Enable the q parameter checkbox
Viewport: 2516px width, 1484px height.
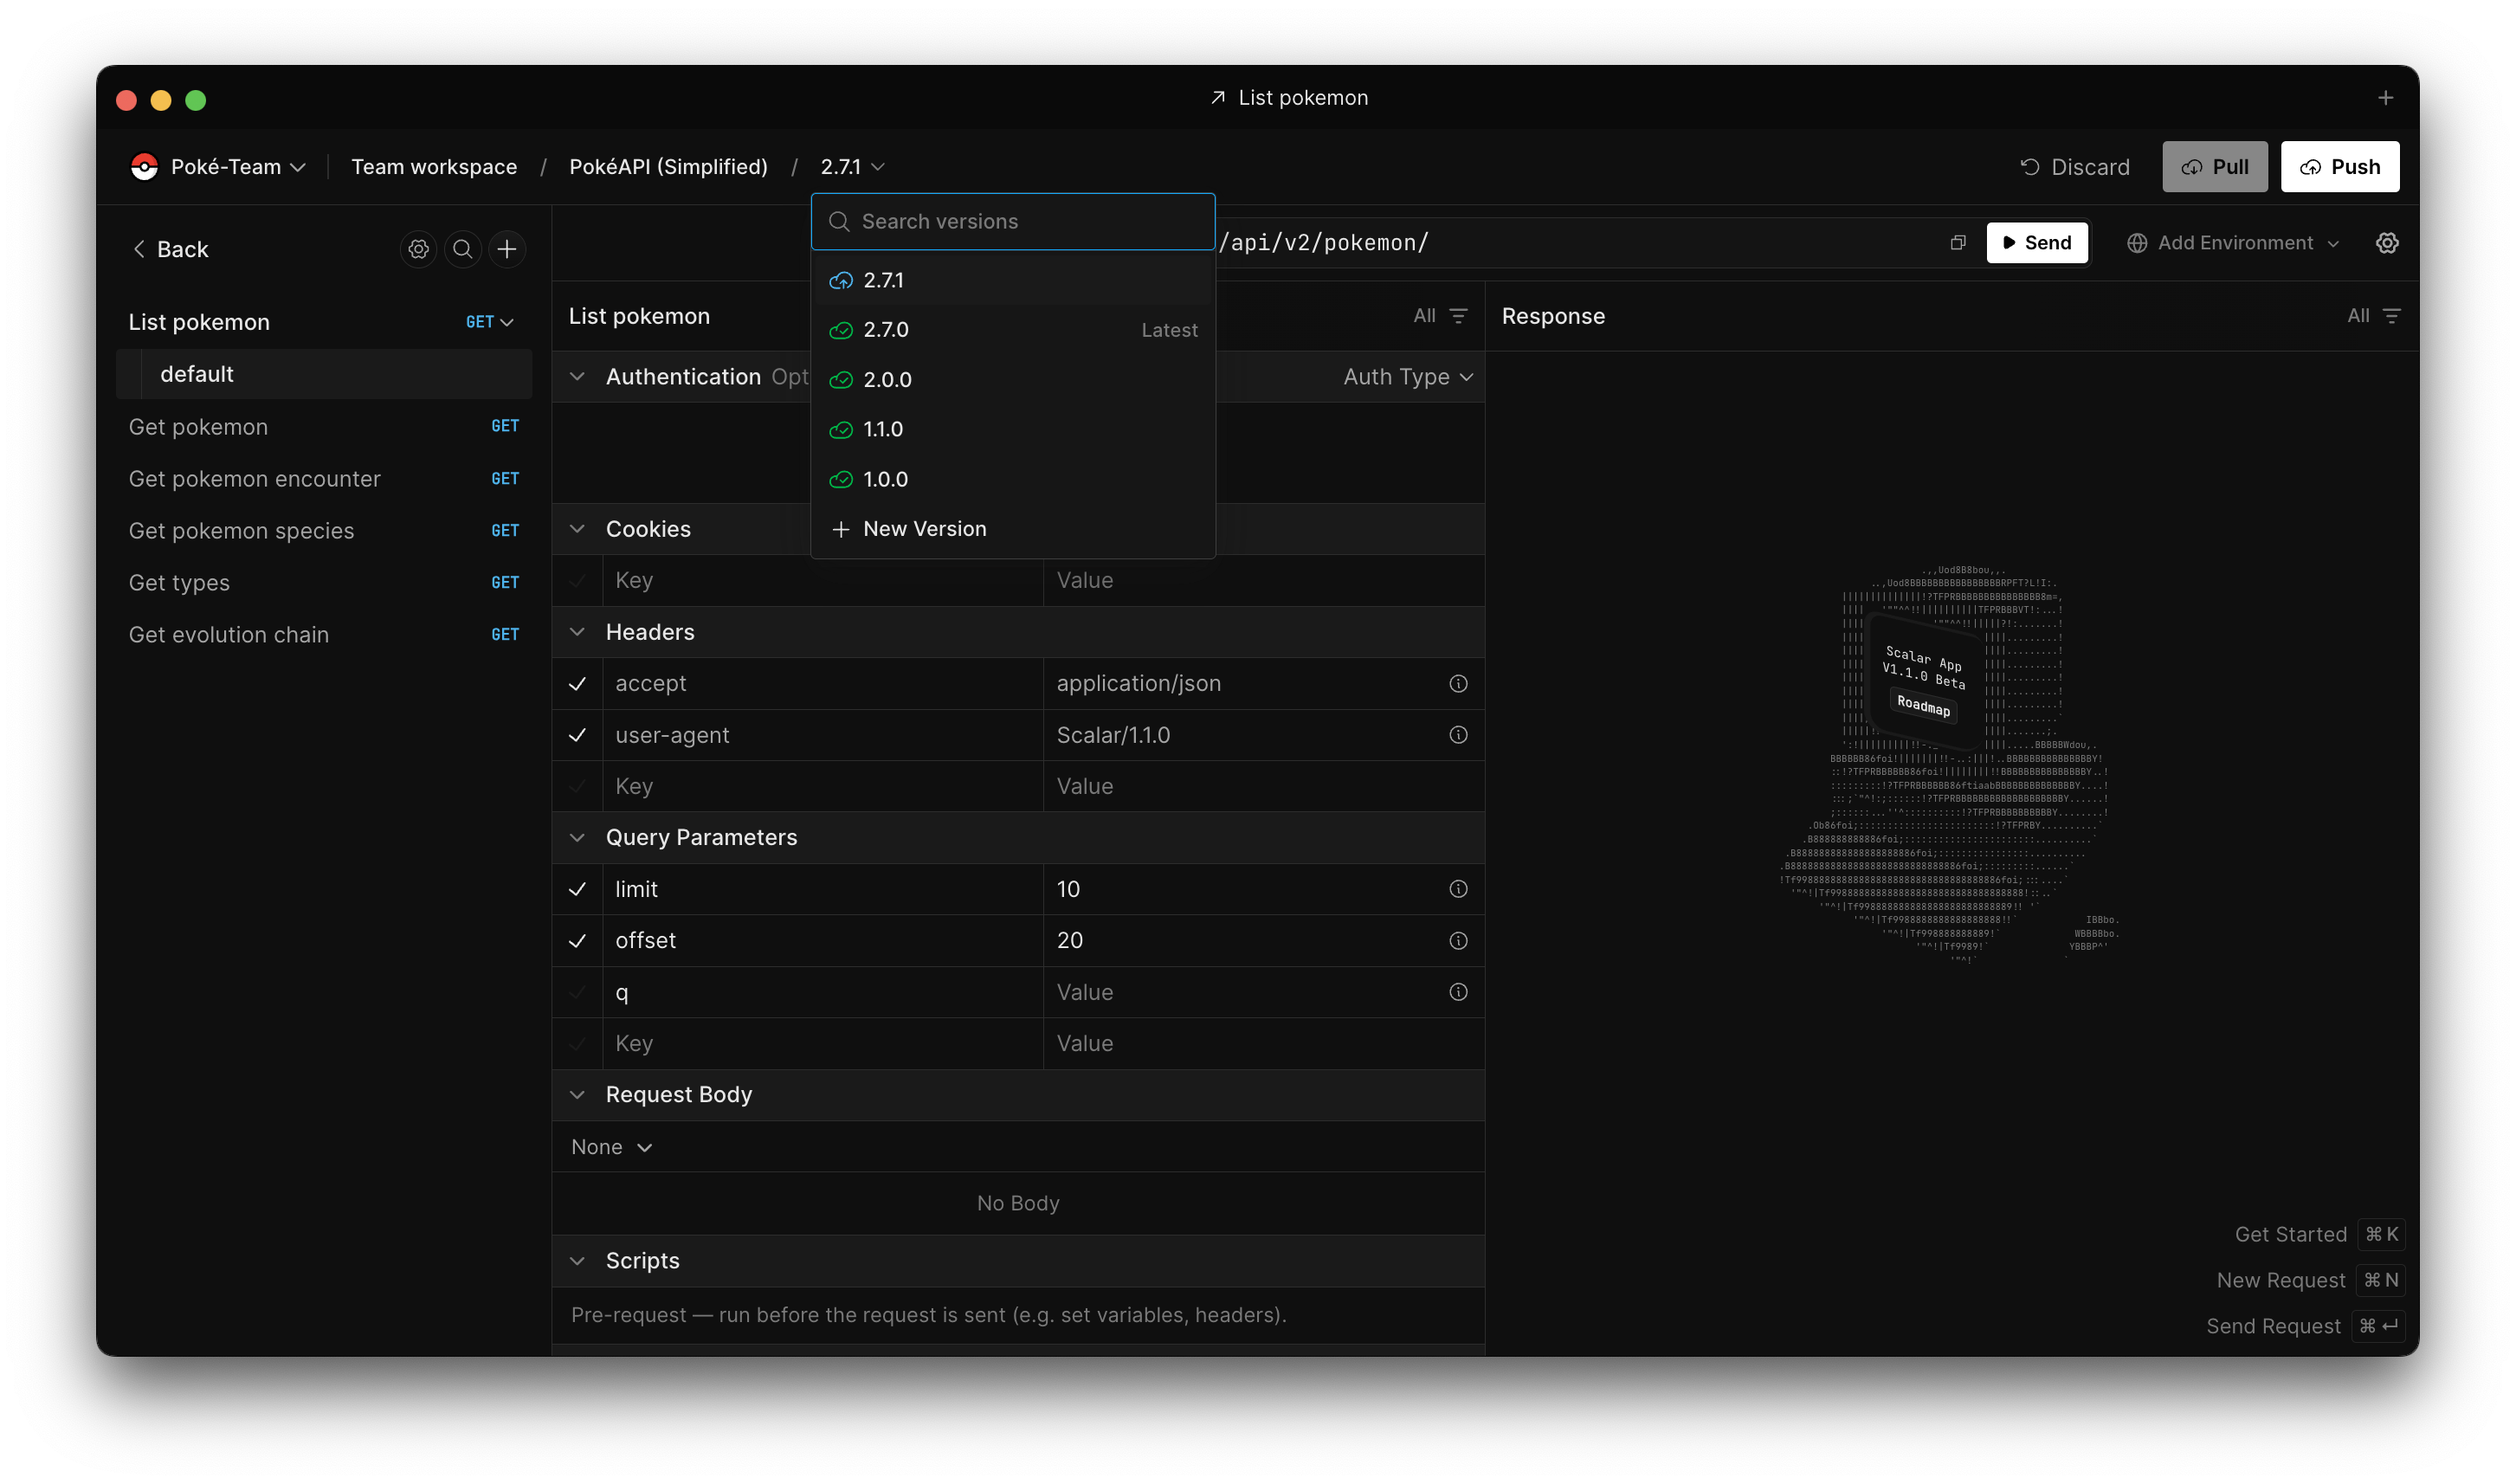tap(577, 992)
